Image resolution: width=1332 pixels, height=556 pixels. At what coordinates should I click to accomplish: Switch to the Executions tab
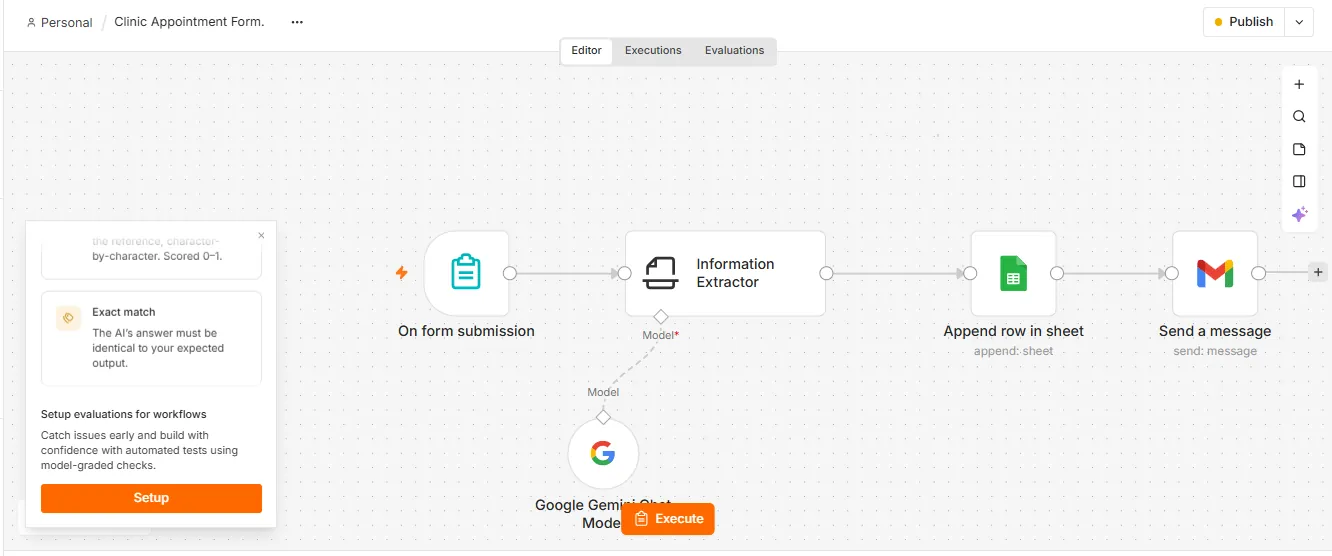click(653, 51)
